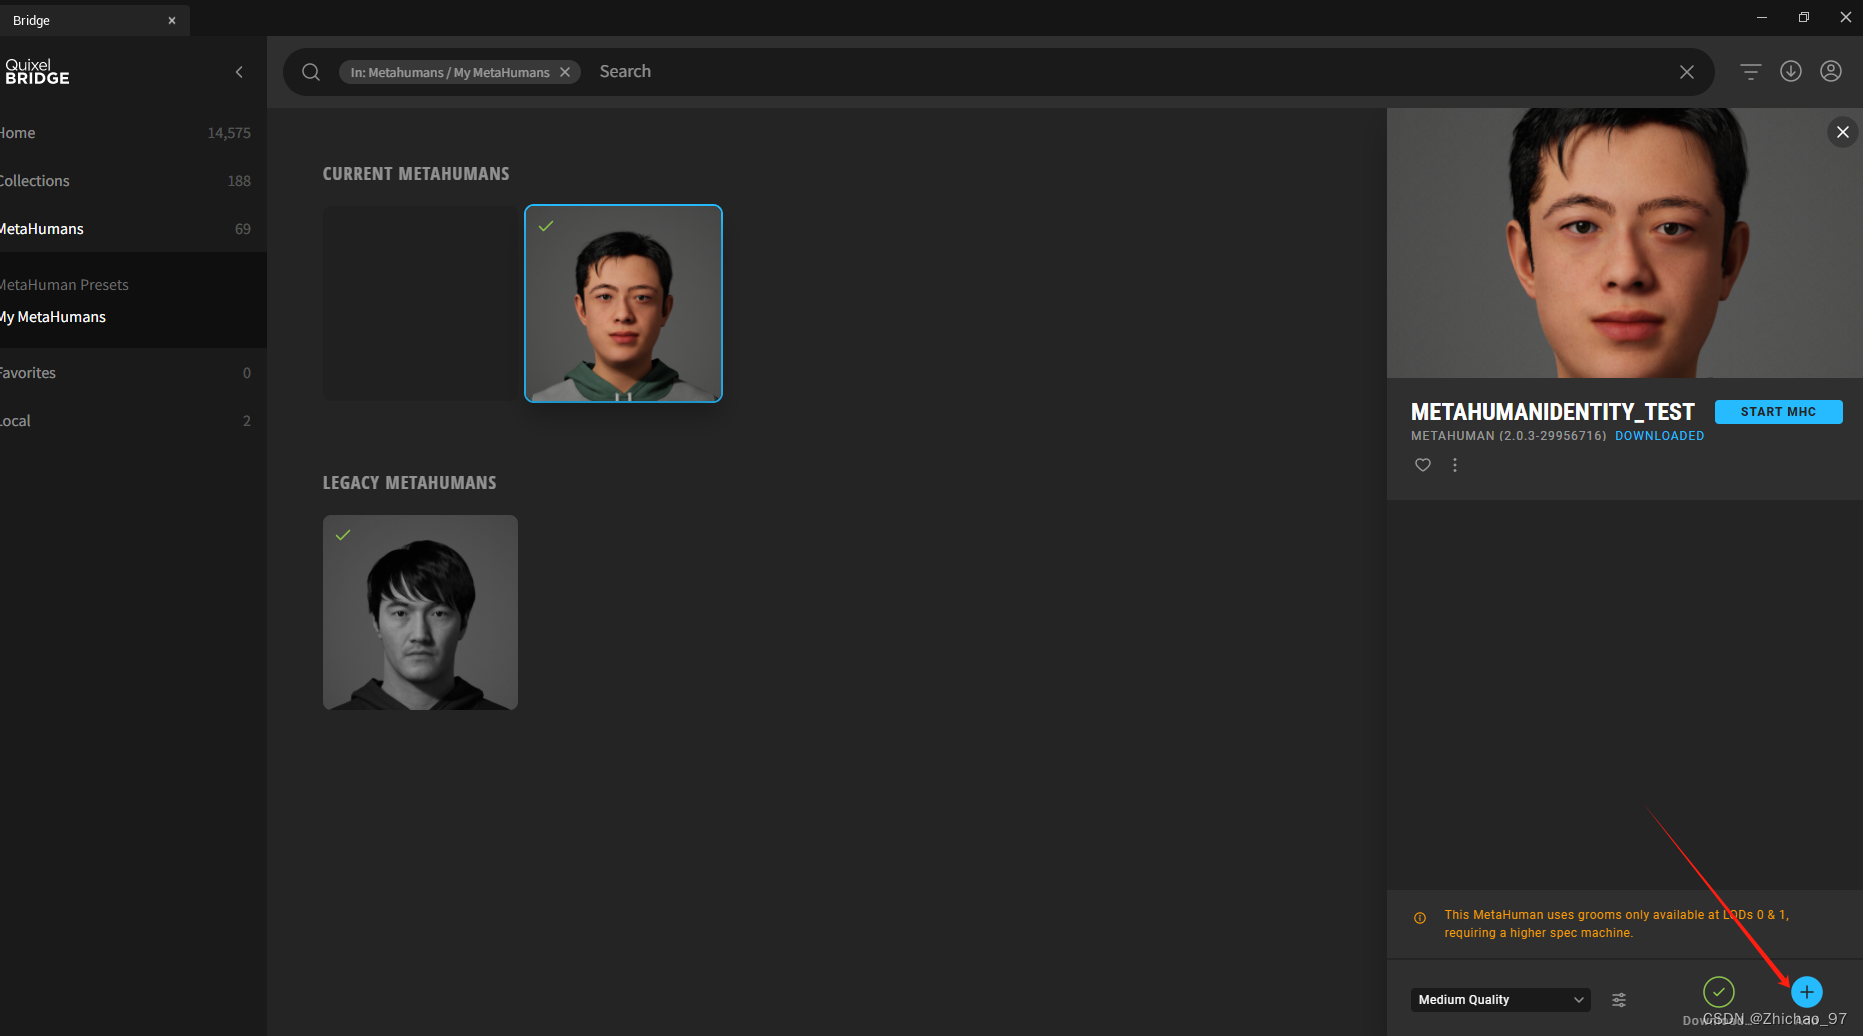1863x1036 pixels.
Task: Select My MetaHumans in the sidebar
Action: click(x=53, y=317)
